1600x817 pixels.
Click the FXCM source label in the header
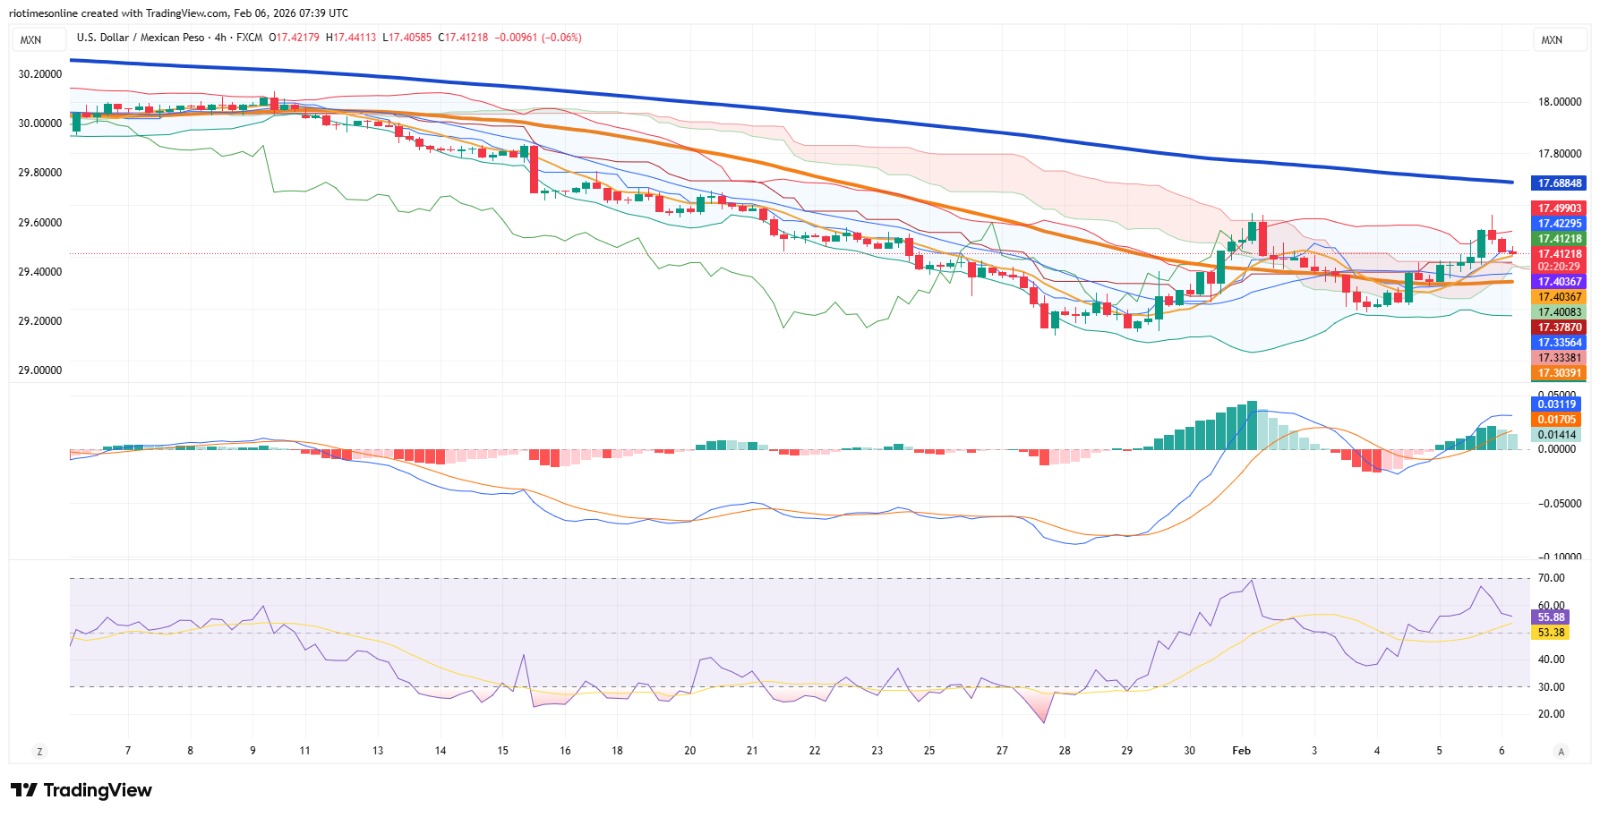pos(249,37)
